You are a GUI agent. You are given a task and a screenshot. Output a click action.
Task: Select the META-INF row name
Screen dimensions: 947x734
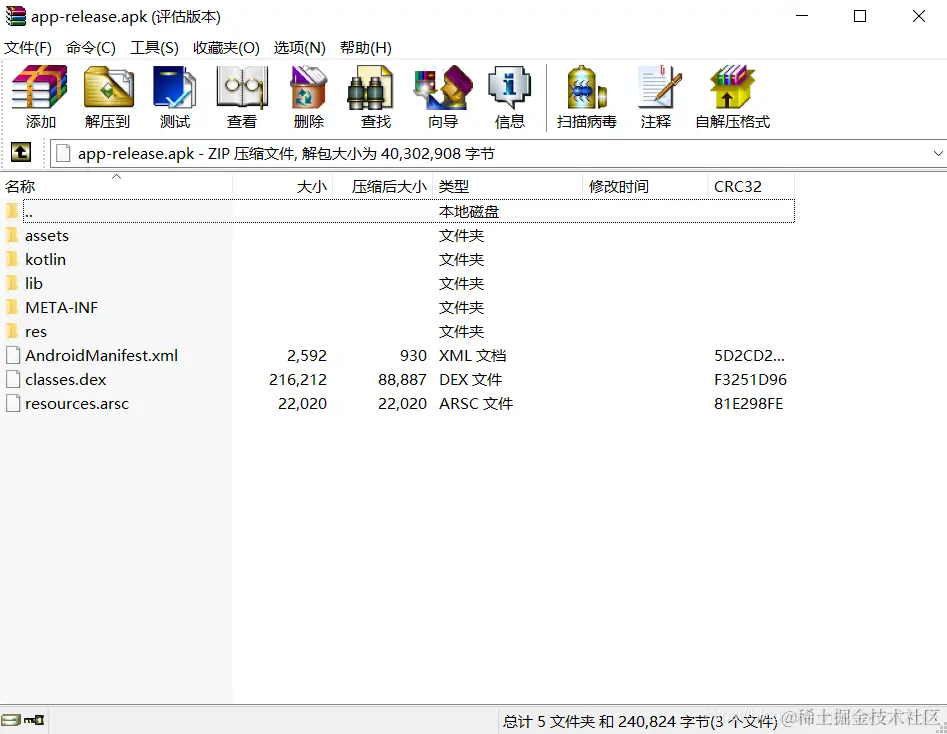(x=61, y=307)
